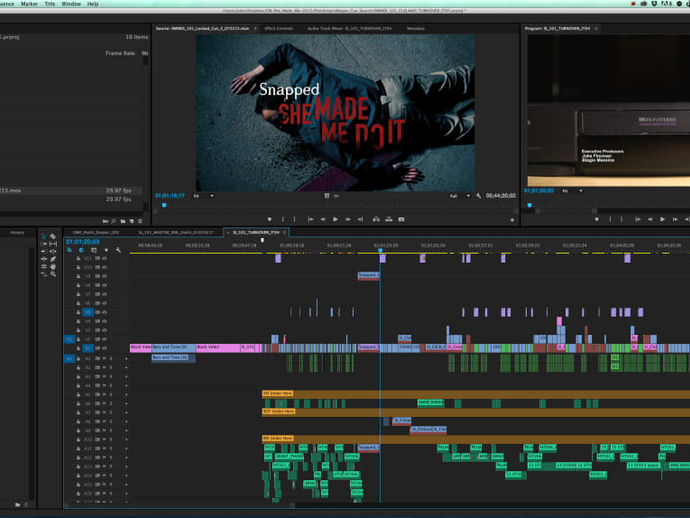Open the Metadata panel tab
690x518 pixels.
pos(415,28)
